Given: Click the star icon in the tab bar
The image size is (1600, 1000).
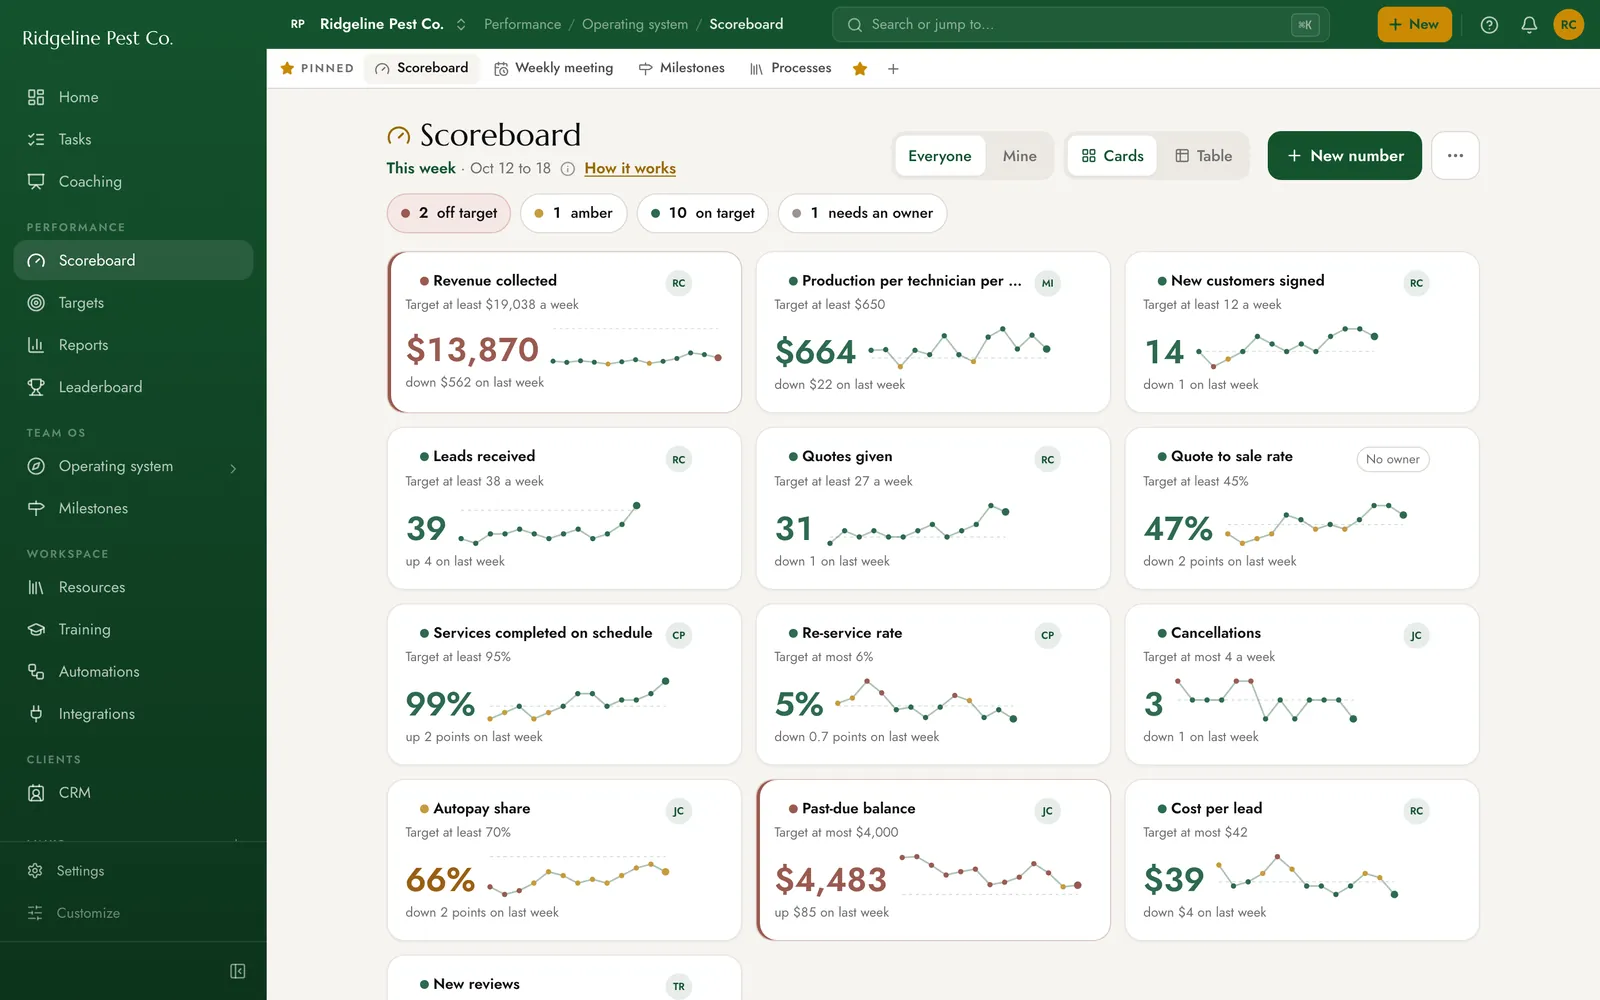Looking at the screenshot, I should coord(860,69).
